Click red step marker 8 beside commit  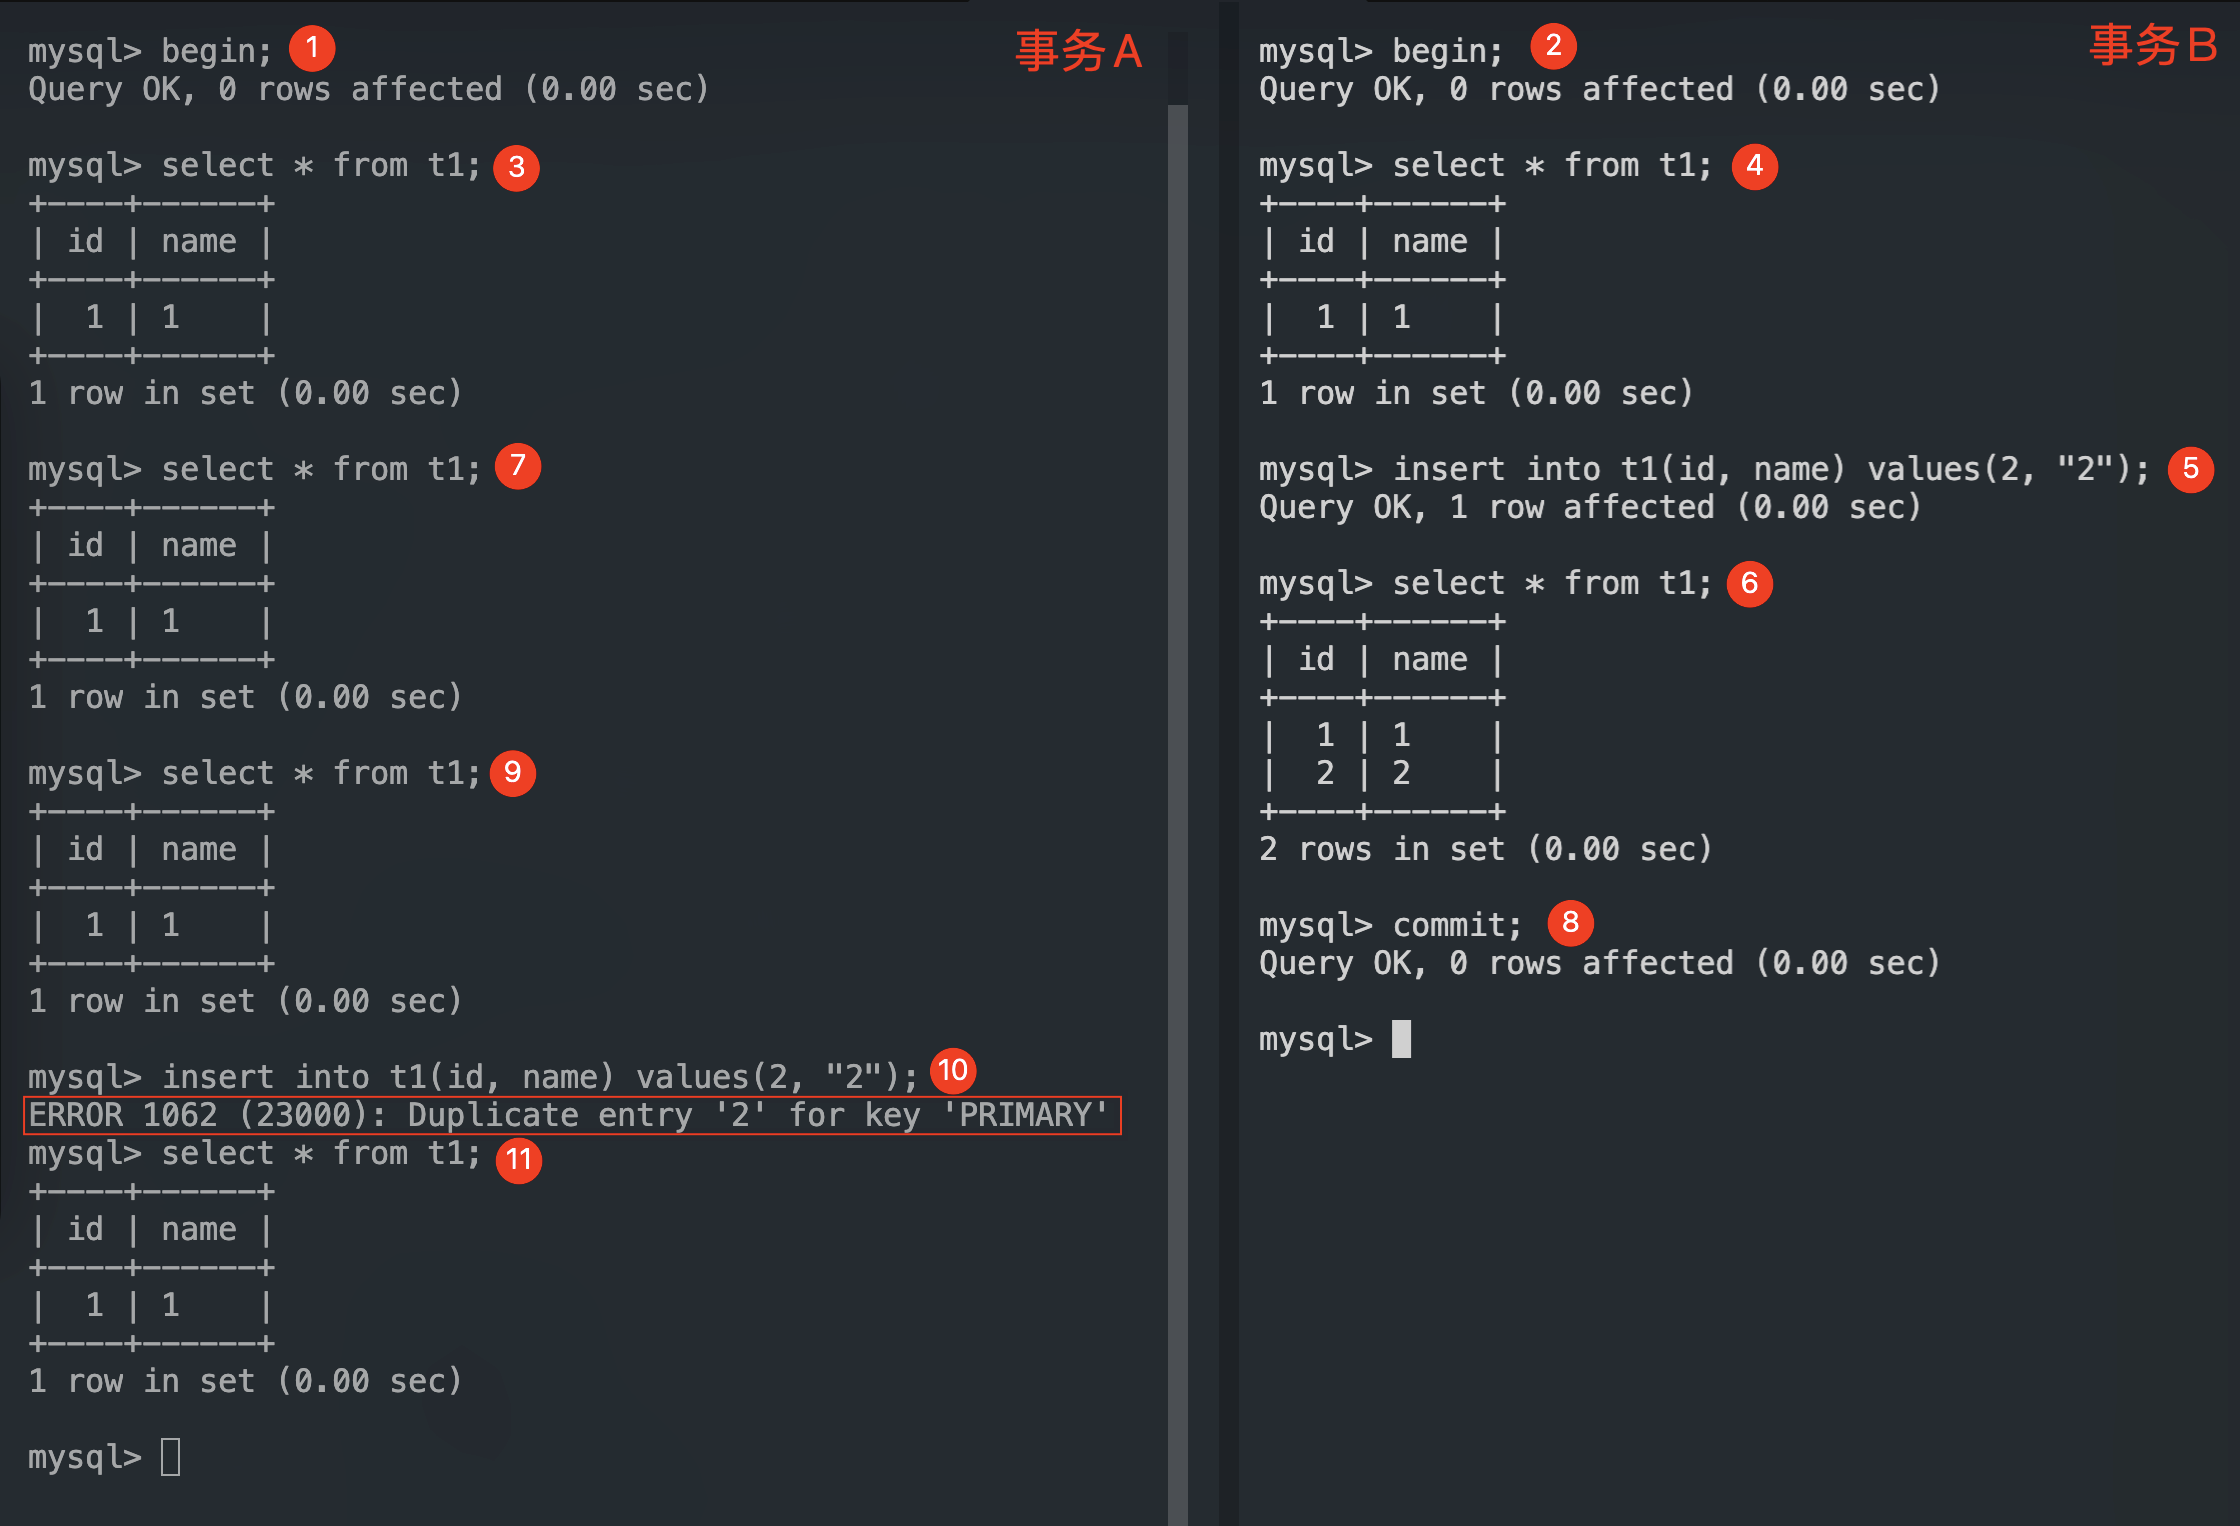(1570, 922)
